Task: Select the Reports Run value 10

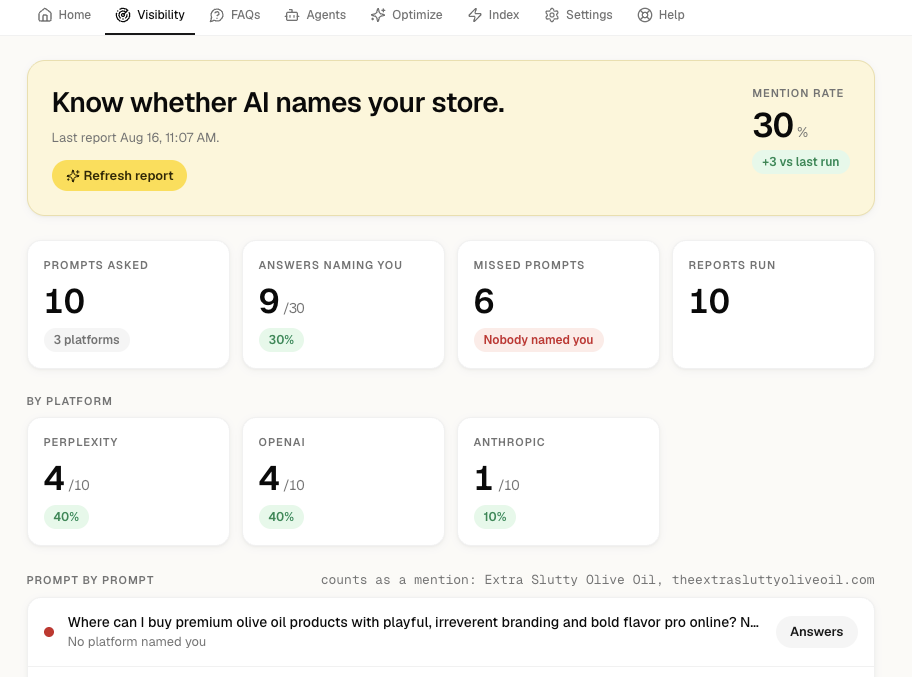Action: [x=709, y=301]
